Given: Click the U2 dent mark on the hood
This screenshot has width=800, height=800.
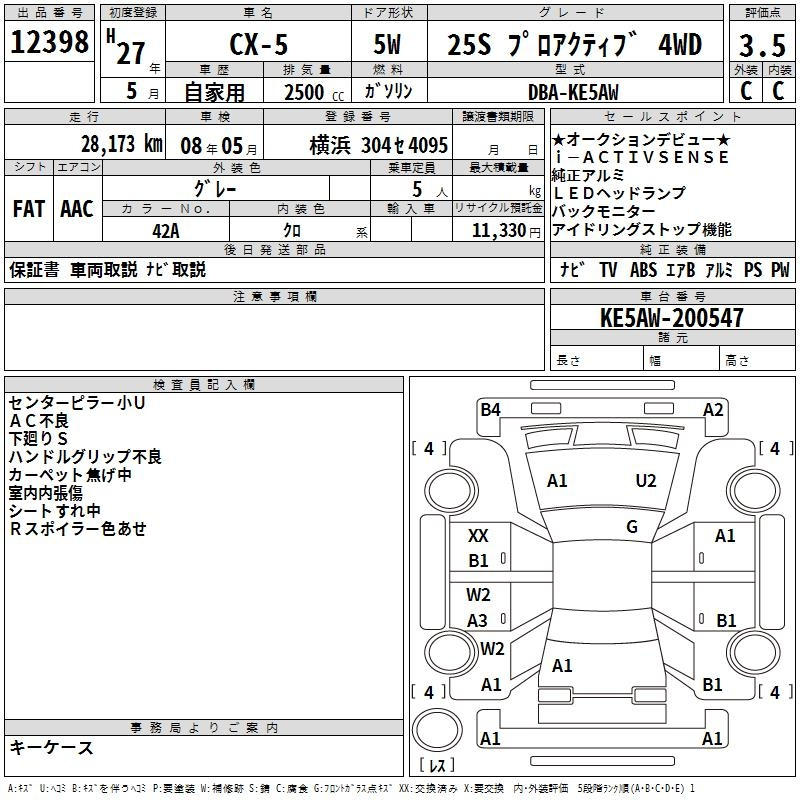Looking at the screenshot, I should (x=646, y=481).
